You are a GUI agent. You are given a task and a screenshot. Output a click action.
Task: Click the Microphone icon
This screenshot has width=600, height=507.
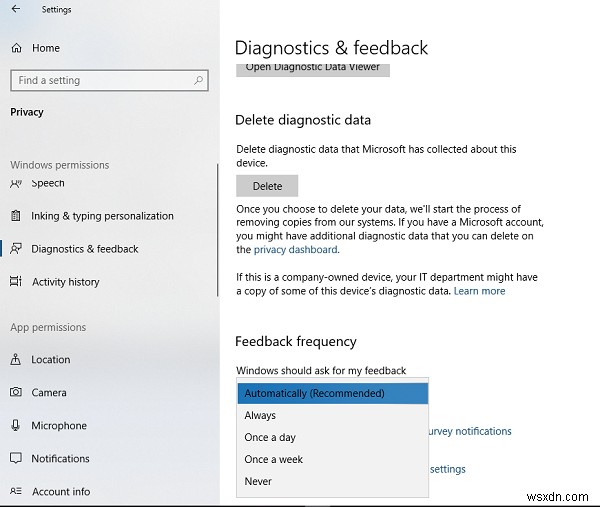click(x=16, y=426)
